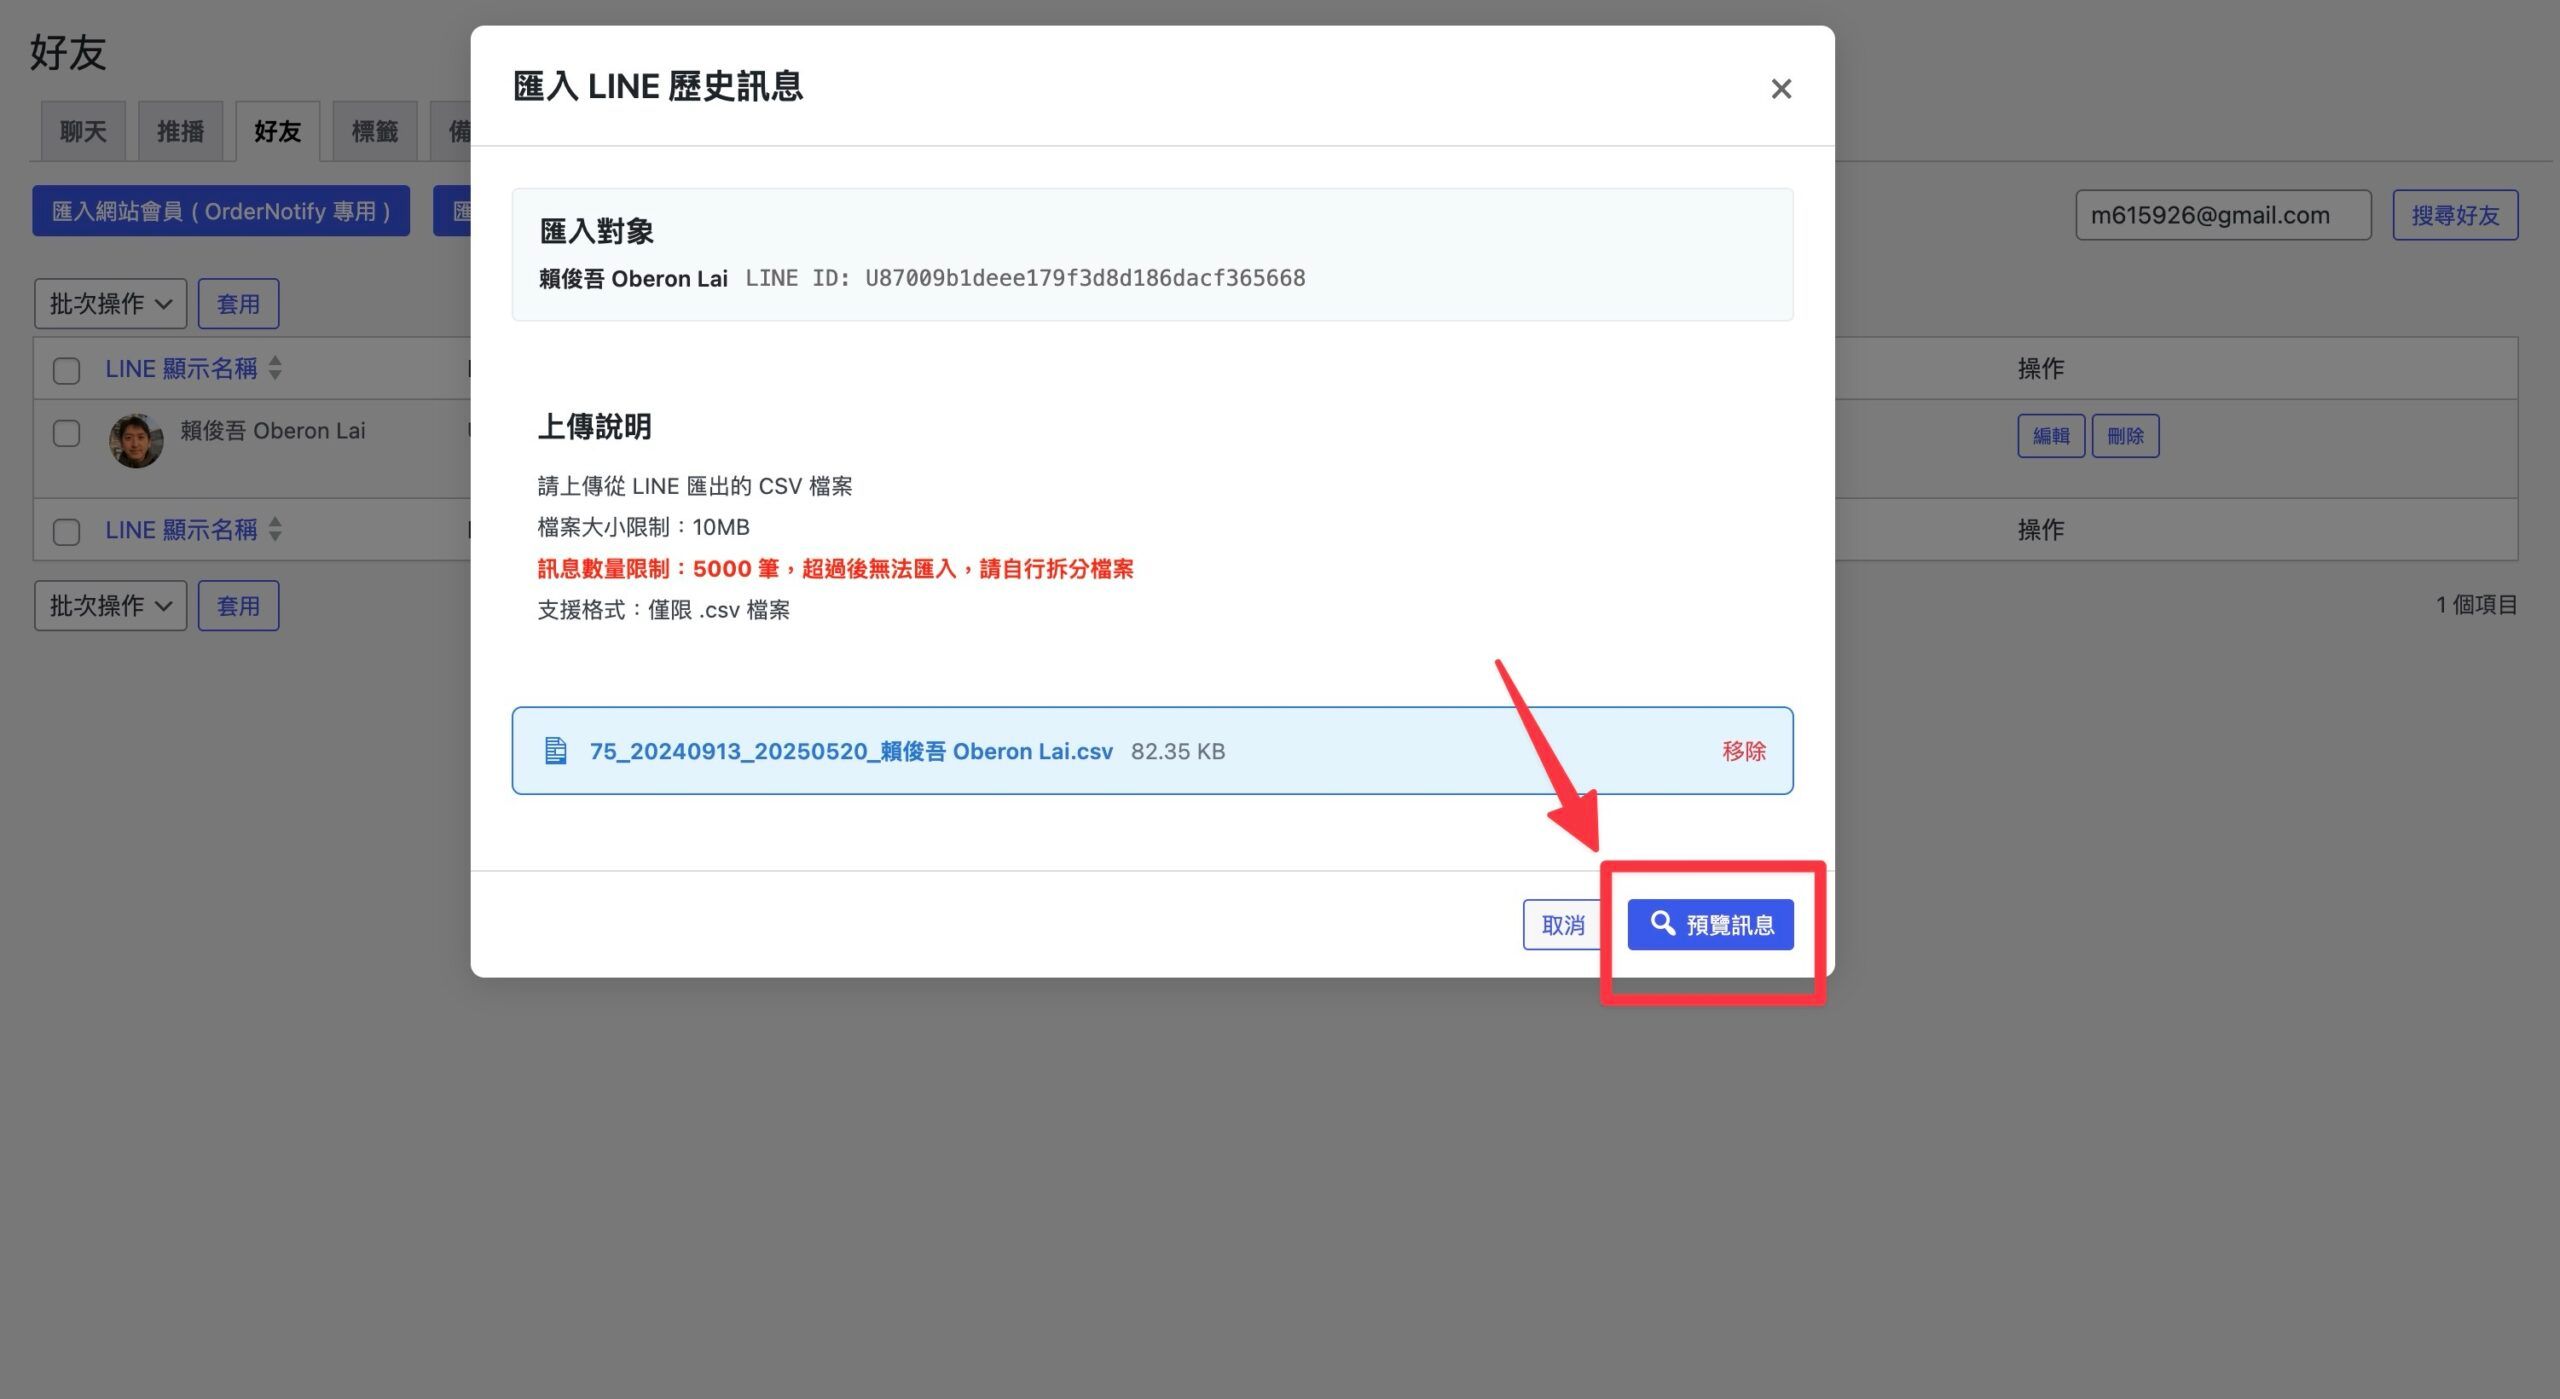The width and height of the screenshot is (2560, 1399).
Task: Click the 匯入網站會員 (OrderNotify 專用) button
Action: tap(221, 211)
